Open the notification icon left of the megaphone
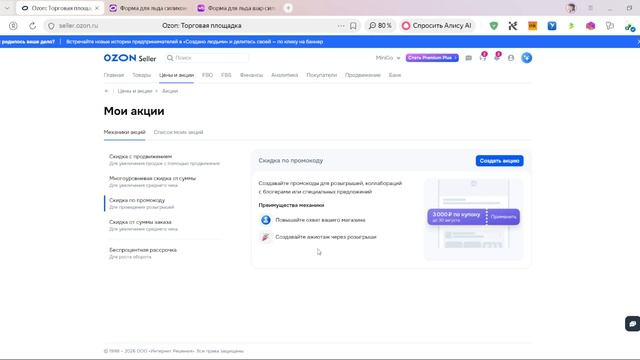Screen dimensions: 640x360 coord(483,58)
